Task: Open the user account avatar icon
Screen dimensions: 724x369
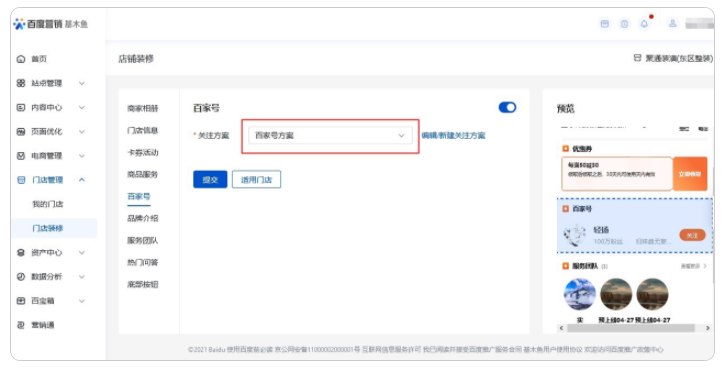Action: coord(673,23)
